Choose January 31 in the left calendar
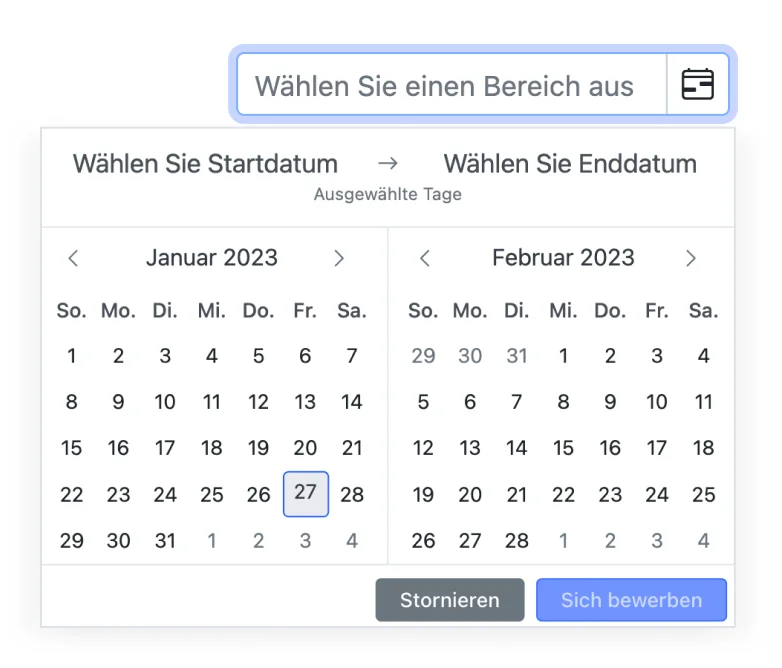782x668 pixels. [165, 541]
